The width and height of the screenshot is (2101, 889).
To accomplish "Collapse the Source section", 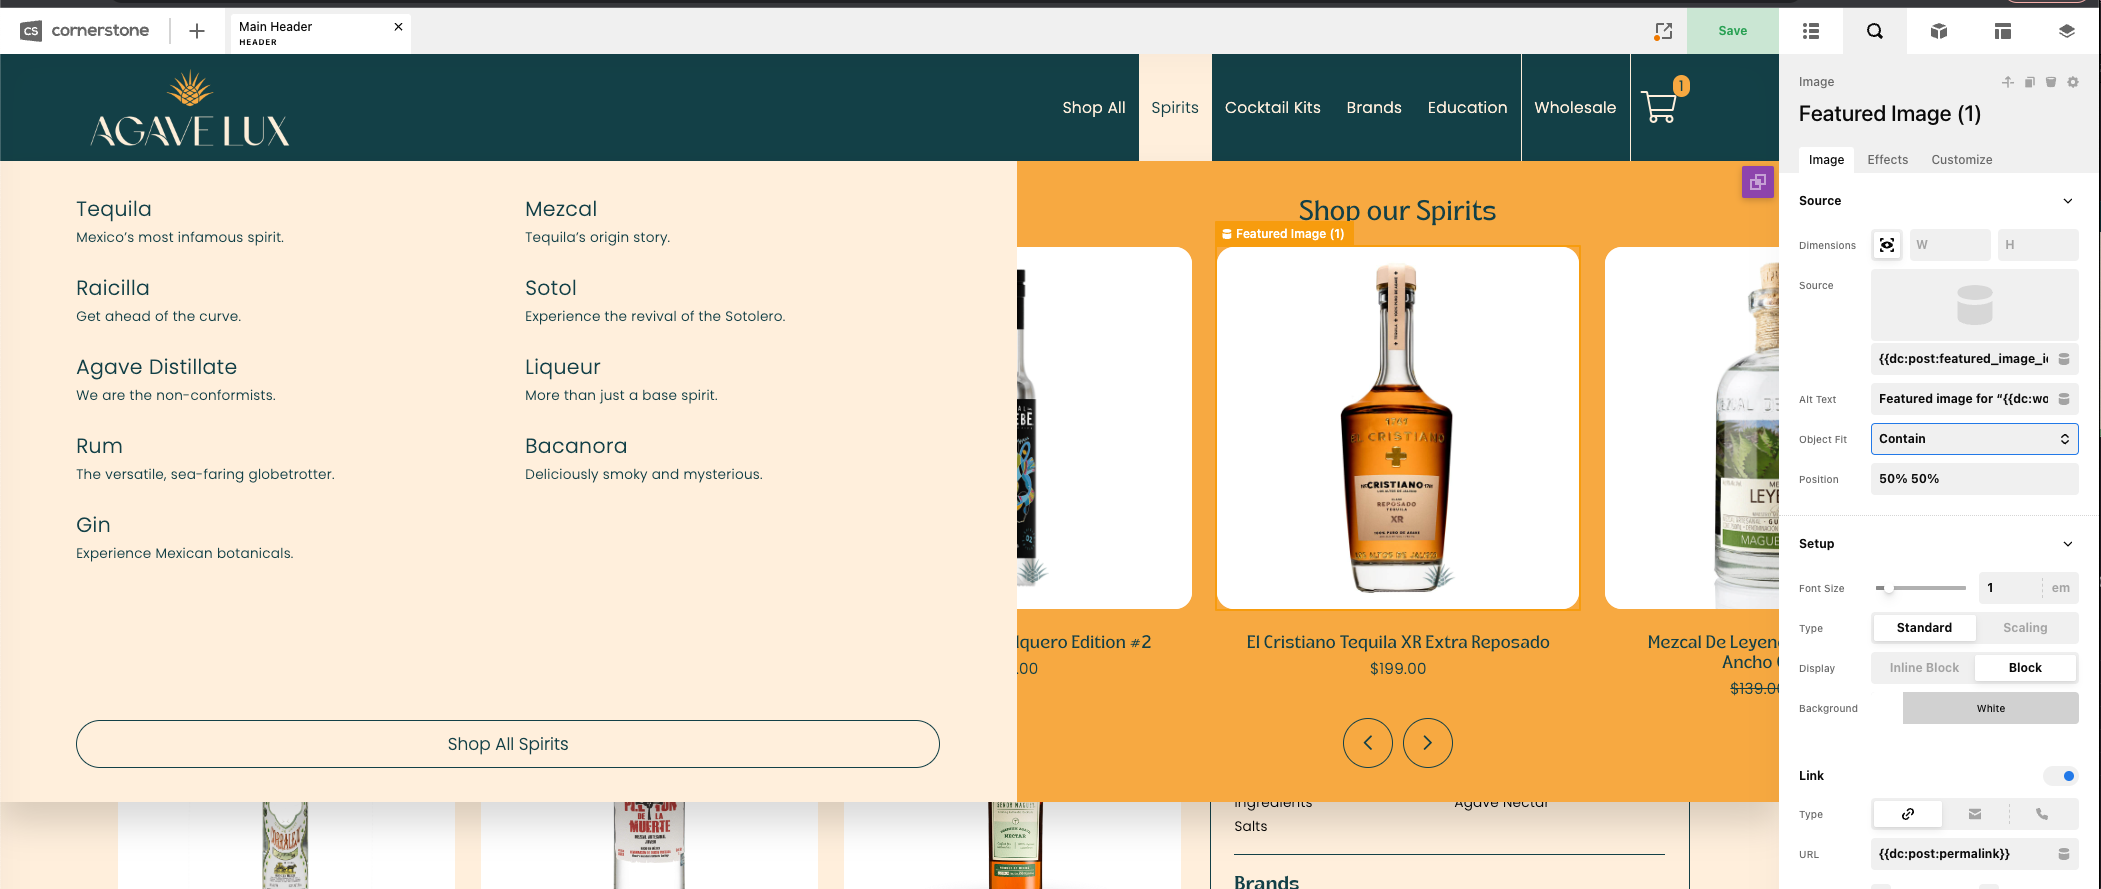I will 2068,201.
